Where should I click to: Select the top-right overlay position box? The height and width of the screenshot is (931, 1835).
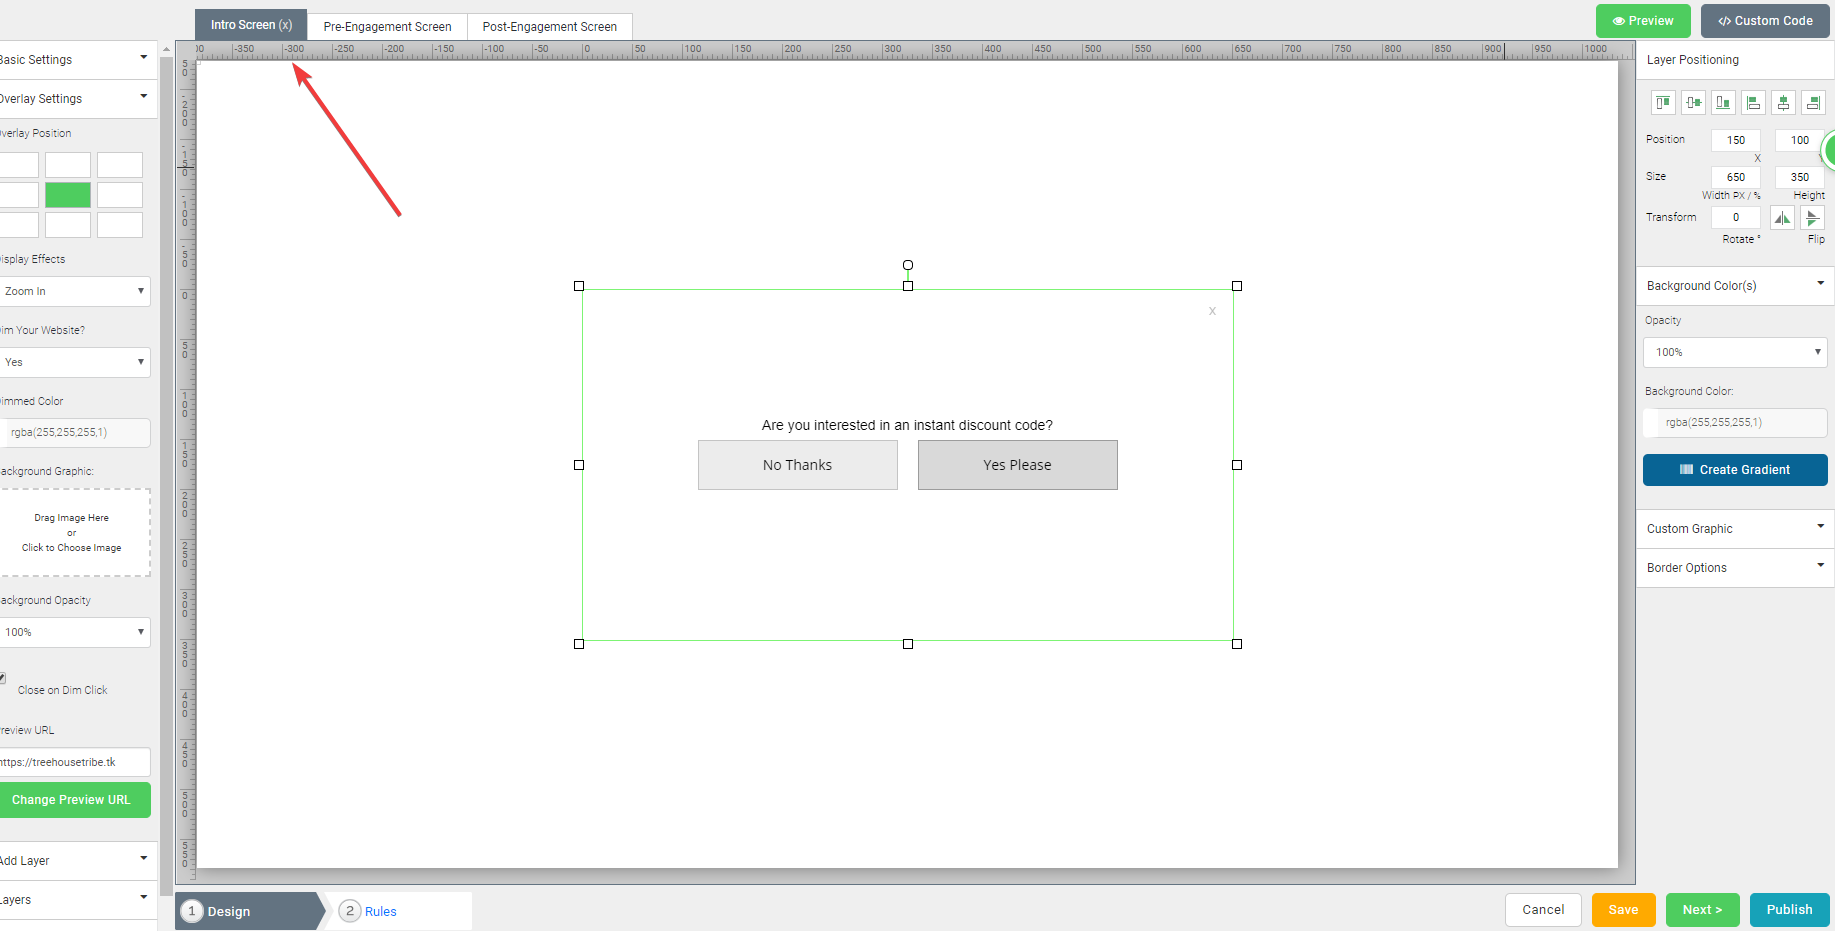pyautogui.click(x=120, y=165)
